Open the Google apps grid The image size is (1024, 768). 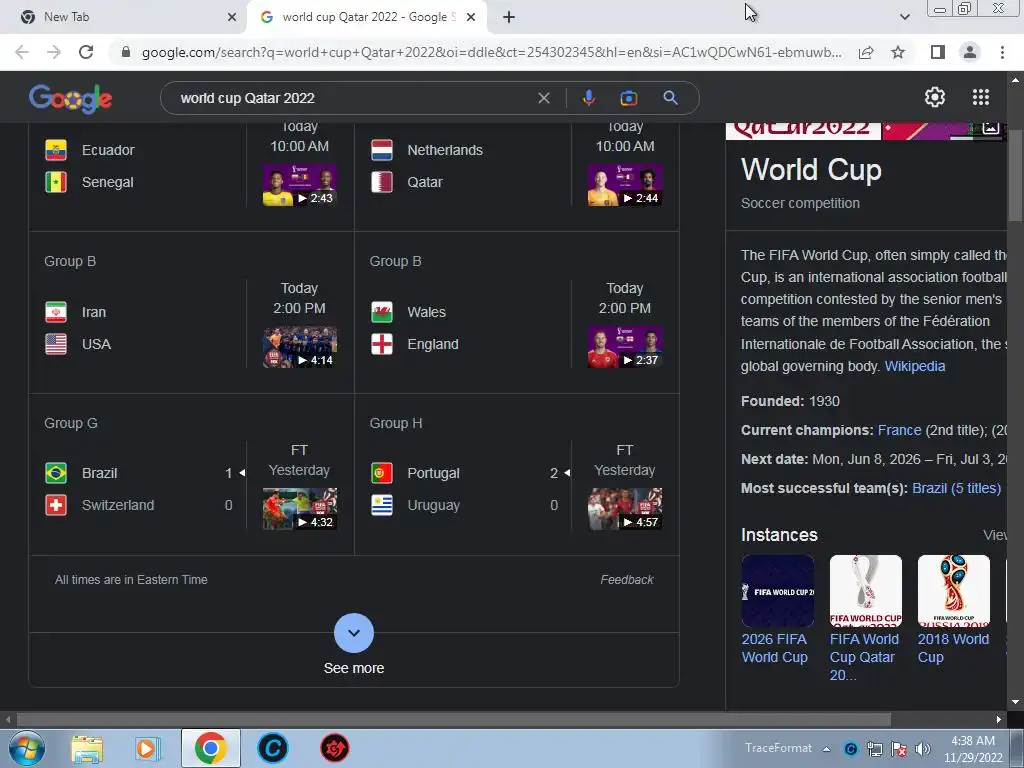[x=980, y=97]
